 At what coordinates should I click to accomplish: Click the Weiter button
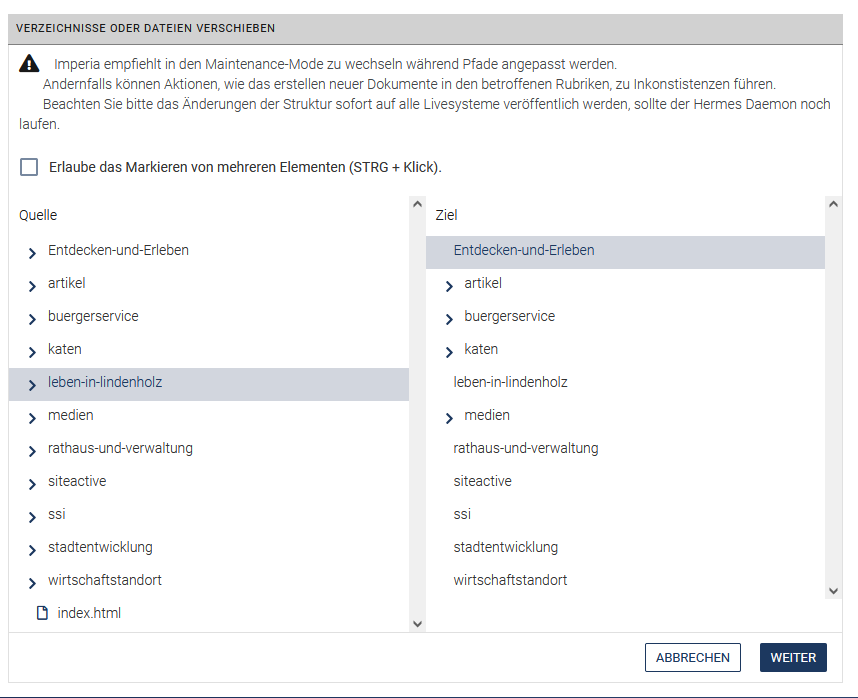[x=793, y=658]
